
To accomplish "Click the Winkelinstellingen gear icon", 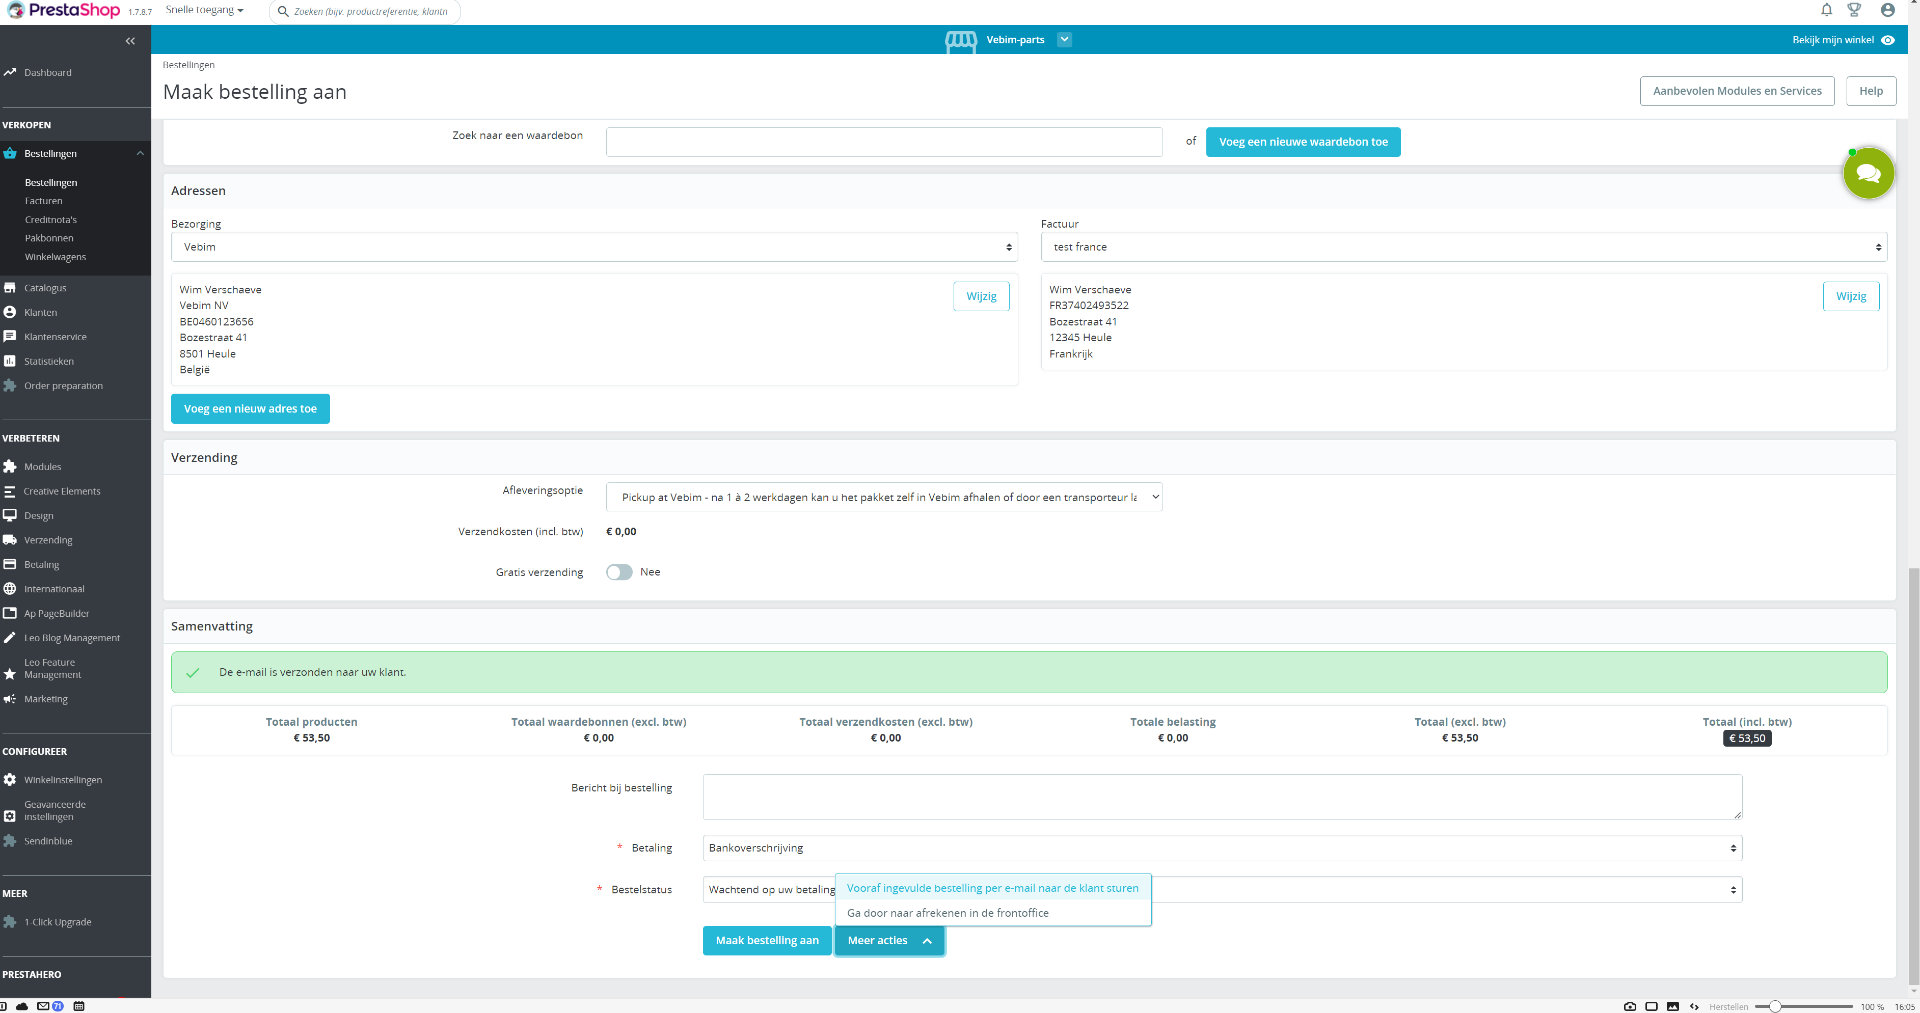I will [x=10, y=780].
